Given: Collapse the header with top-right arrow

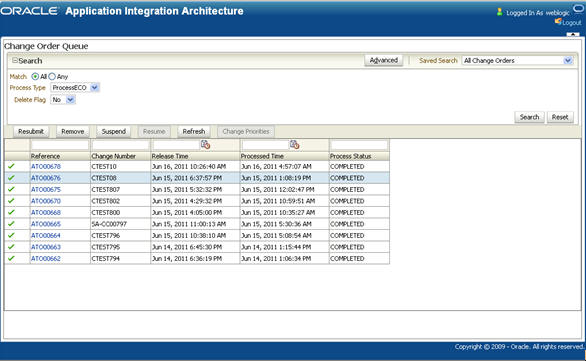Looking at the screenshot, I should (x=573, y=34).
